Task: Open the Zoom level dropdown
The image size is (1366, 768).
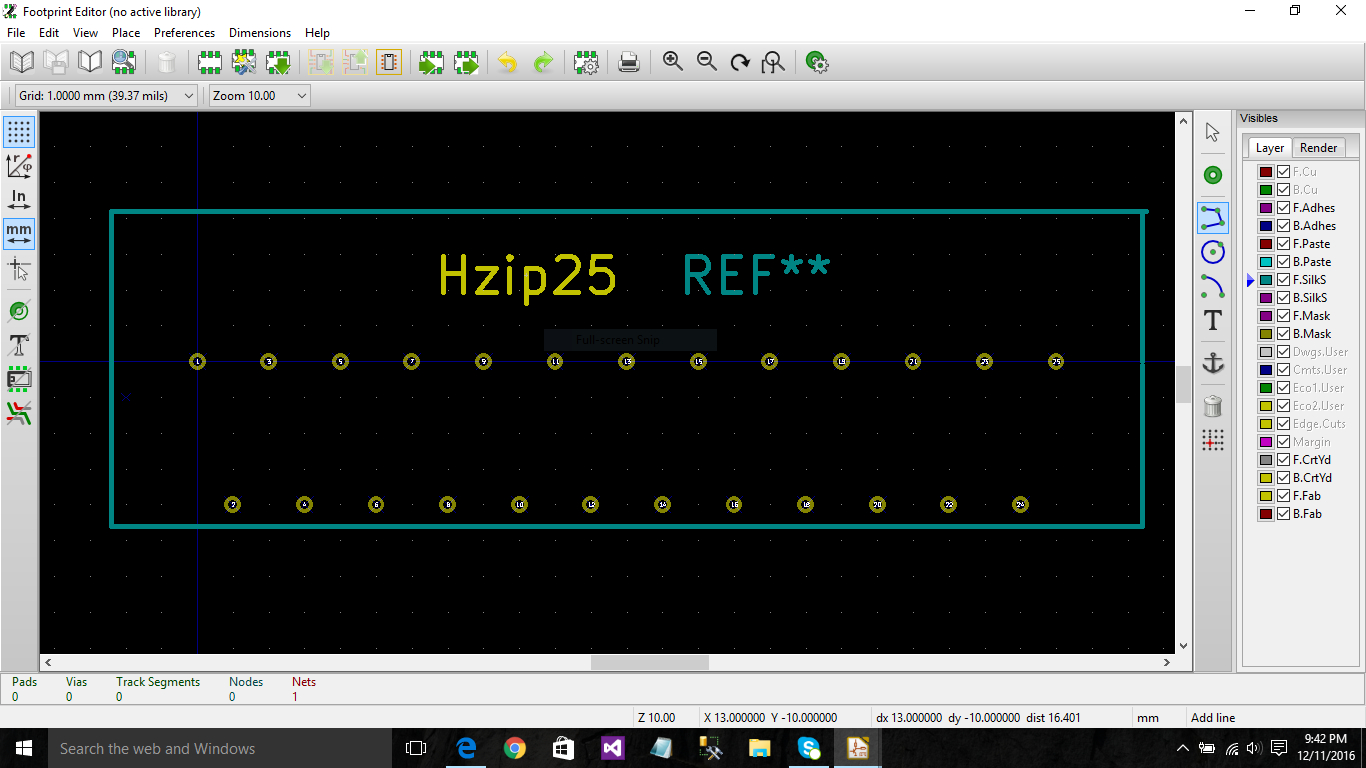Action: coord(259,96)
